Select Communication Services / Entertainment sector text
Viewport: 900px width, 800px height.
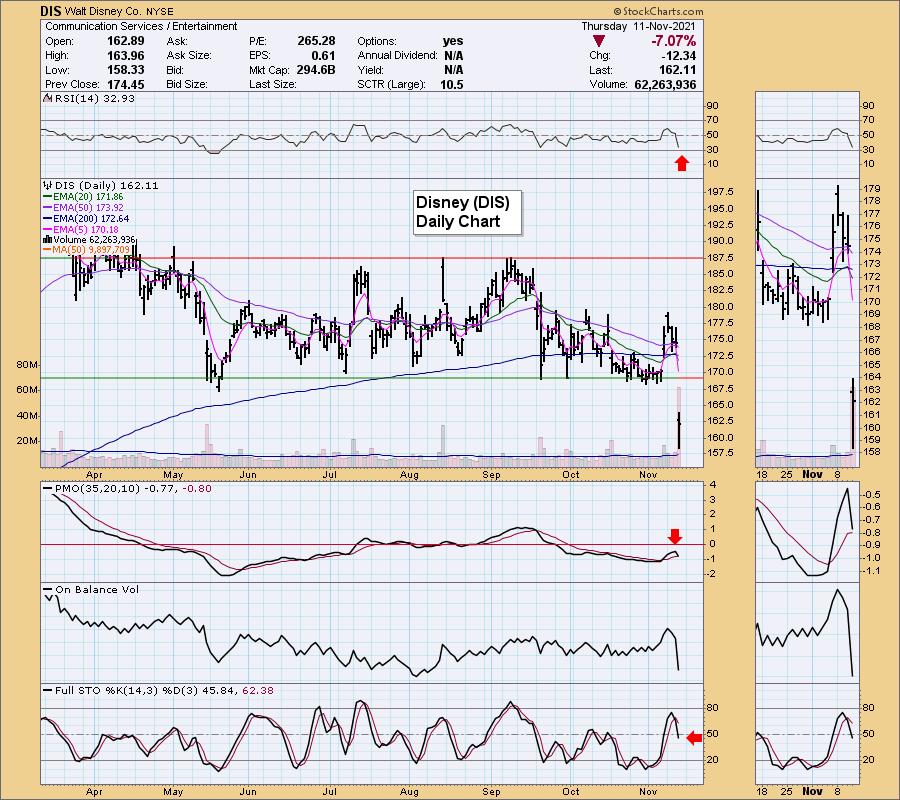(x=141, y=26)
